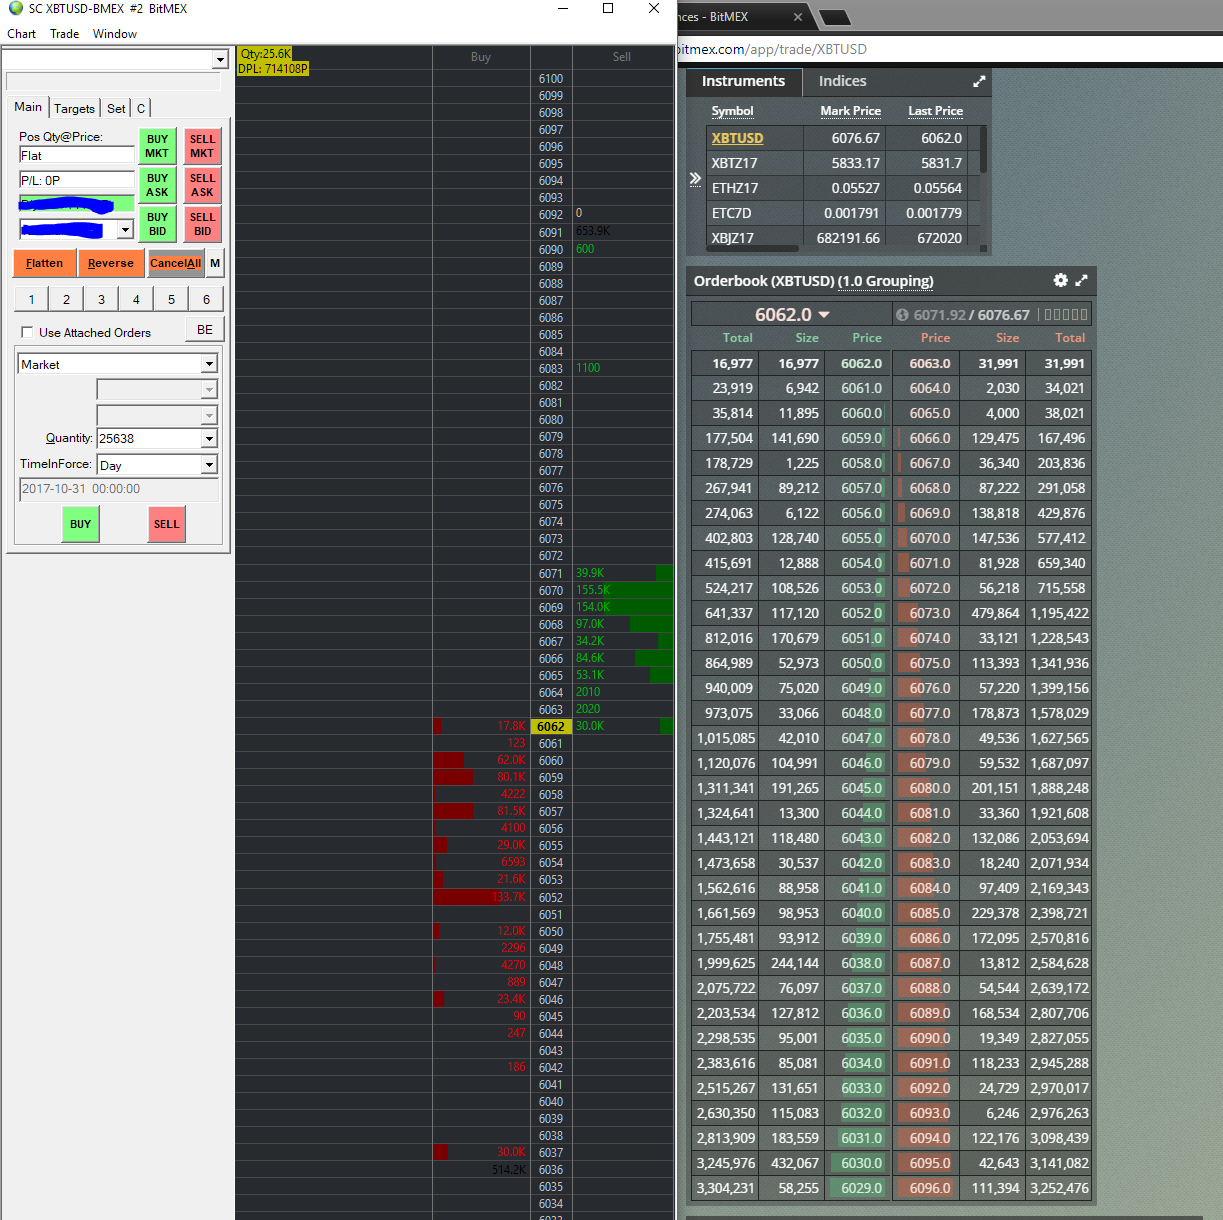Click the 6062.0 last price arrow

point(824,315)
